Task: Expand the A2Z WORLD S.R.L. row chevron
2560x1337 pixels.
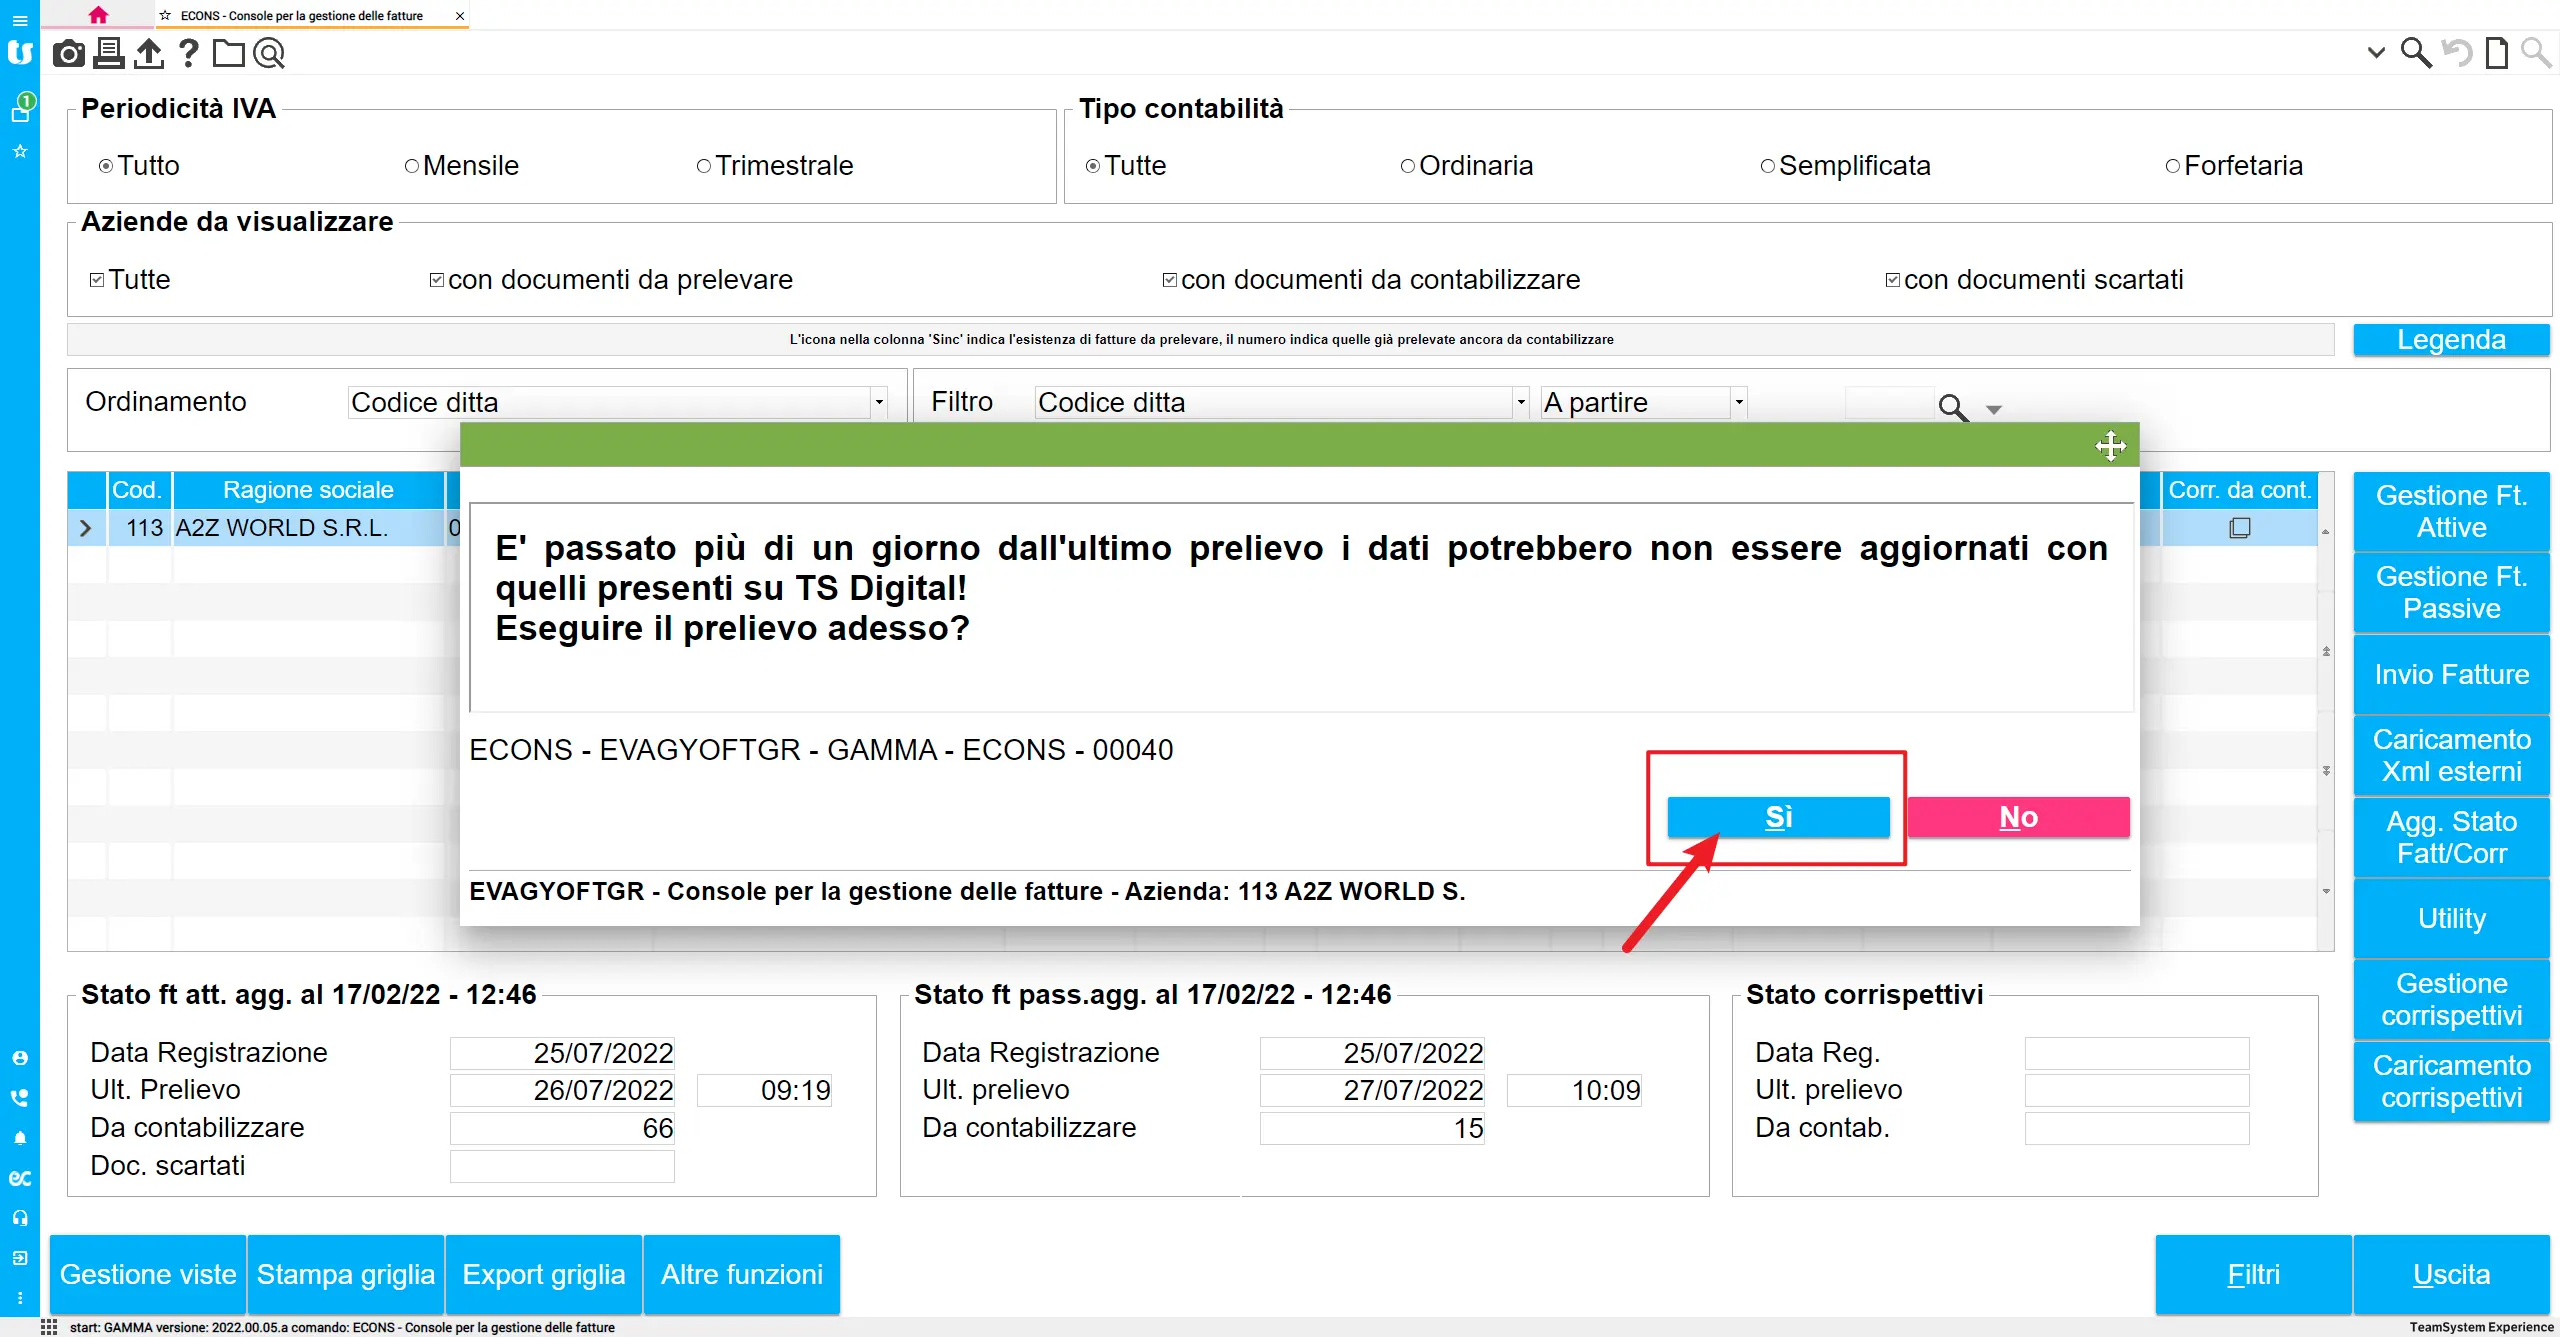Action: click(86, 528)
